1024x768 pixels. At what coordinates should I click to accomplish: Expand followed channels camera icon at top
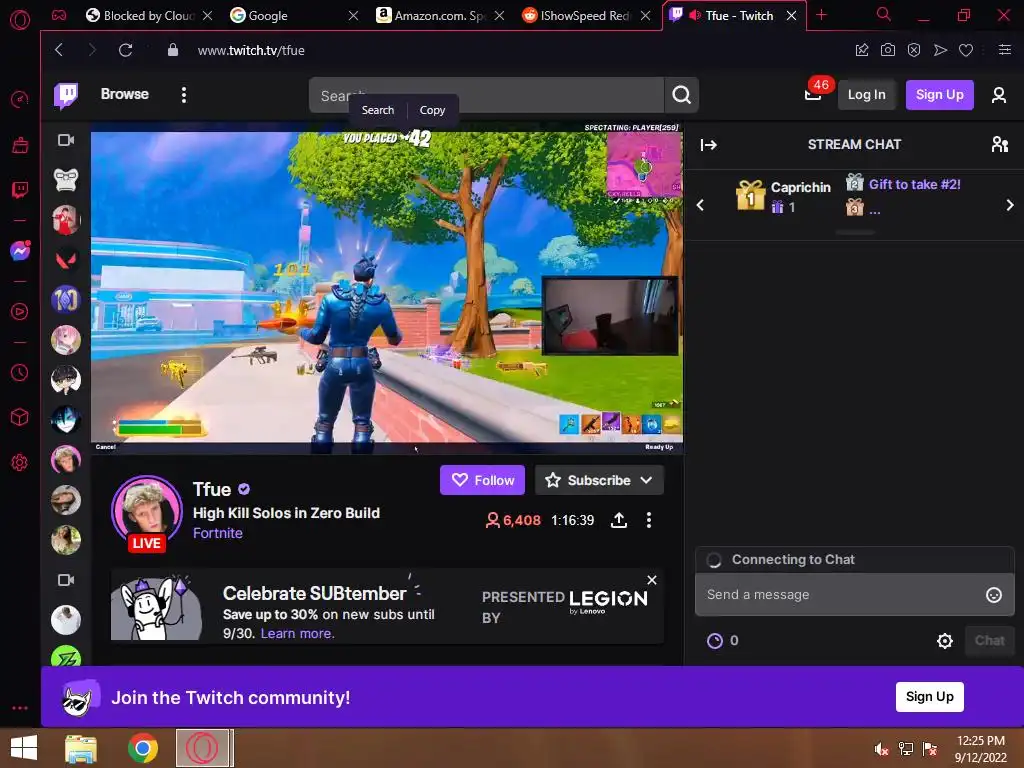pyautogui.click(x=66, y=140)
